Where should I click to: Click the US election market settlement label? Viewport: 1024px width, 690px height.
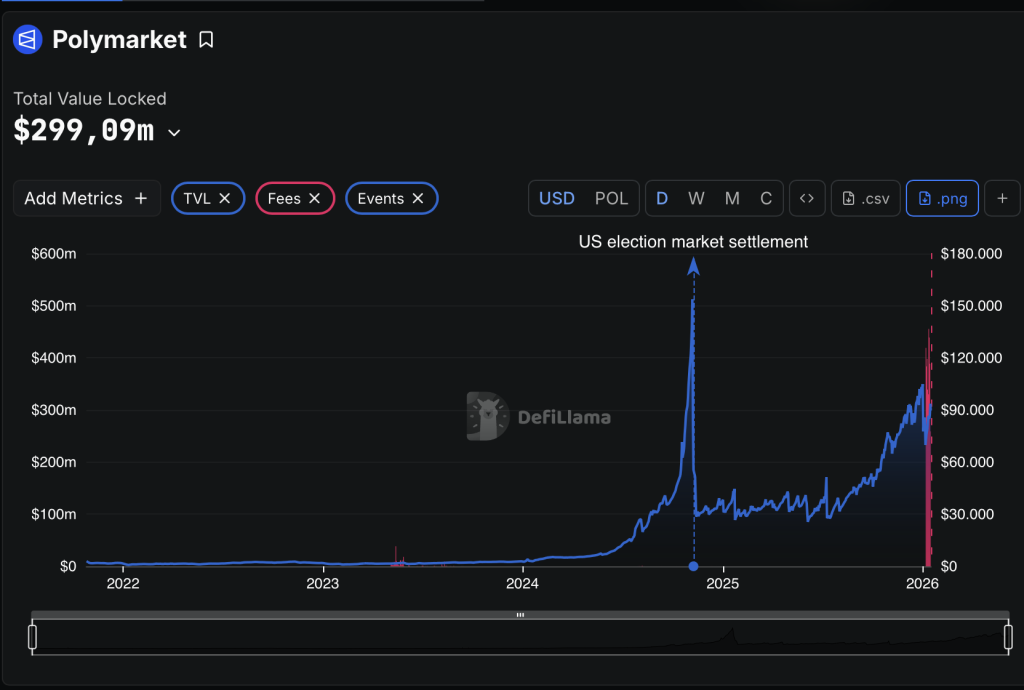point(693,242)
